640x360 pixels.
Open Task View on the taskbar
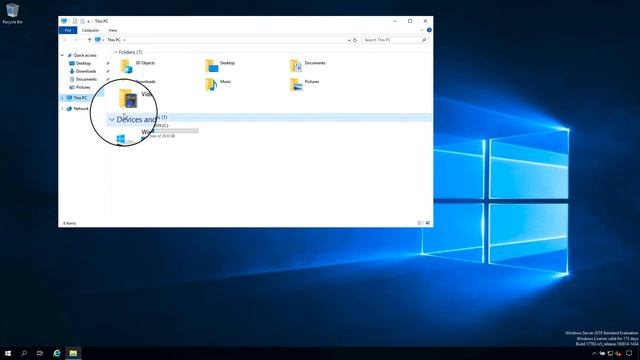click(x=40, y=353)
